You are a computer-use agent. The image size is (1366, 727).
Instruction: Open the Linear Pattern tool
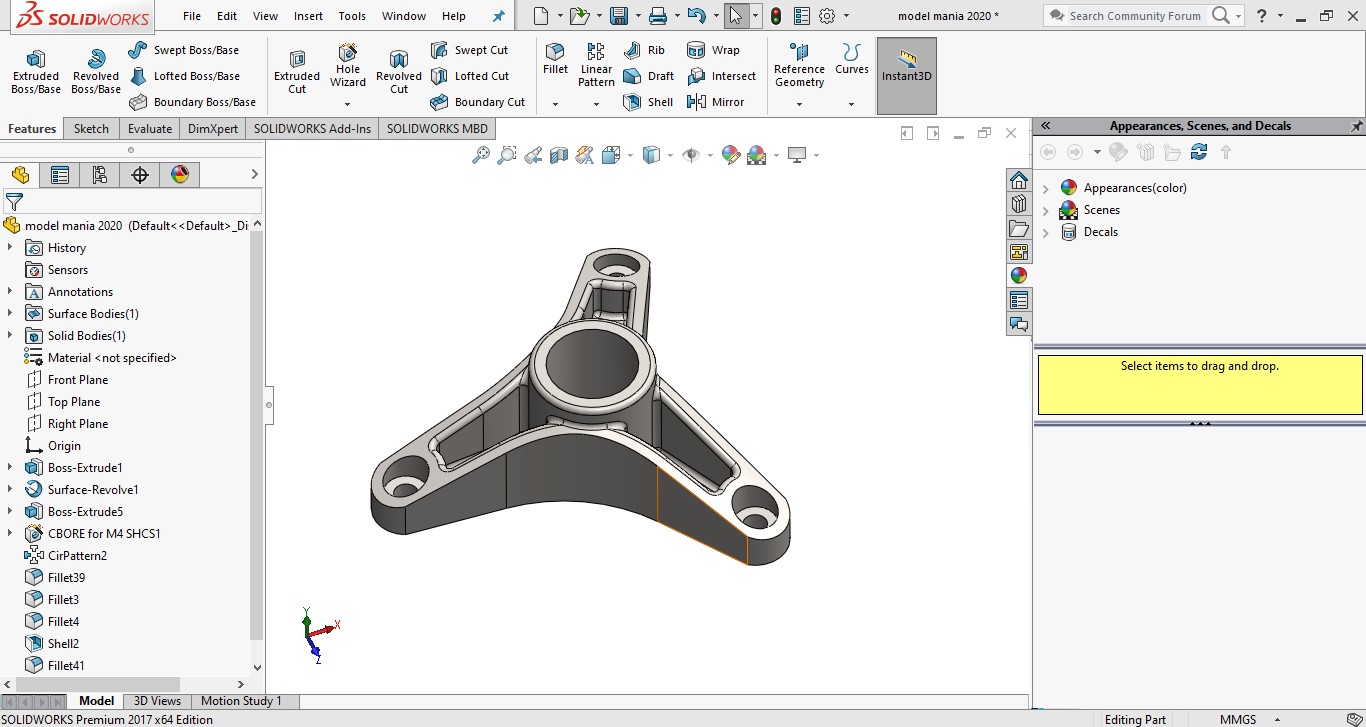click(x=596, y=66)
